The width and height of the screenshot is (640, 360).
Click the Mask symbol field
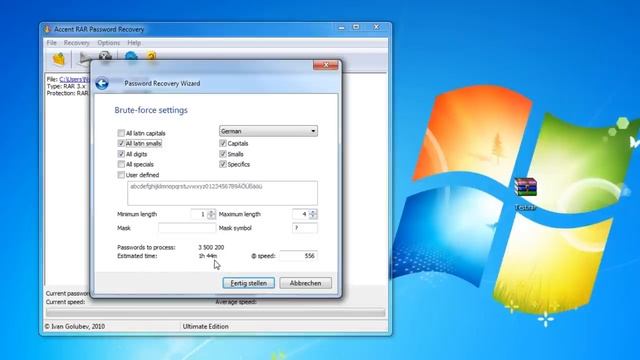pos(305,228)
